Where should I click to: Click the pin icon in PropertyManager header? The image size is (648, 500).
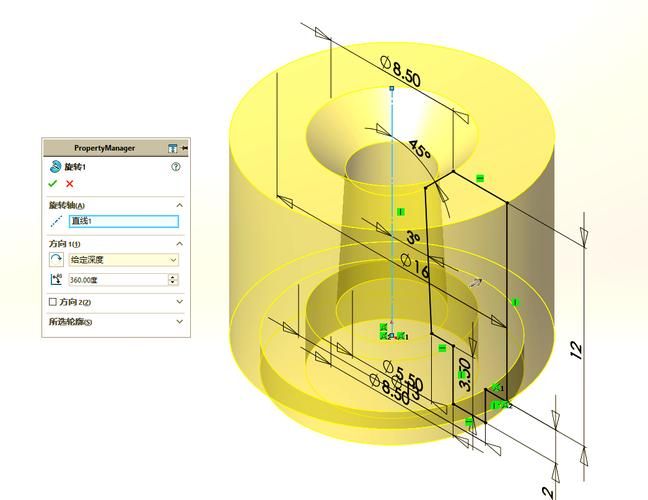184,148
